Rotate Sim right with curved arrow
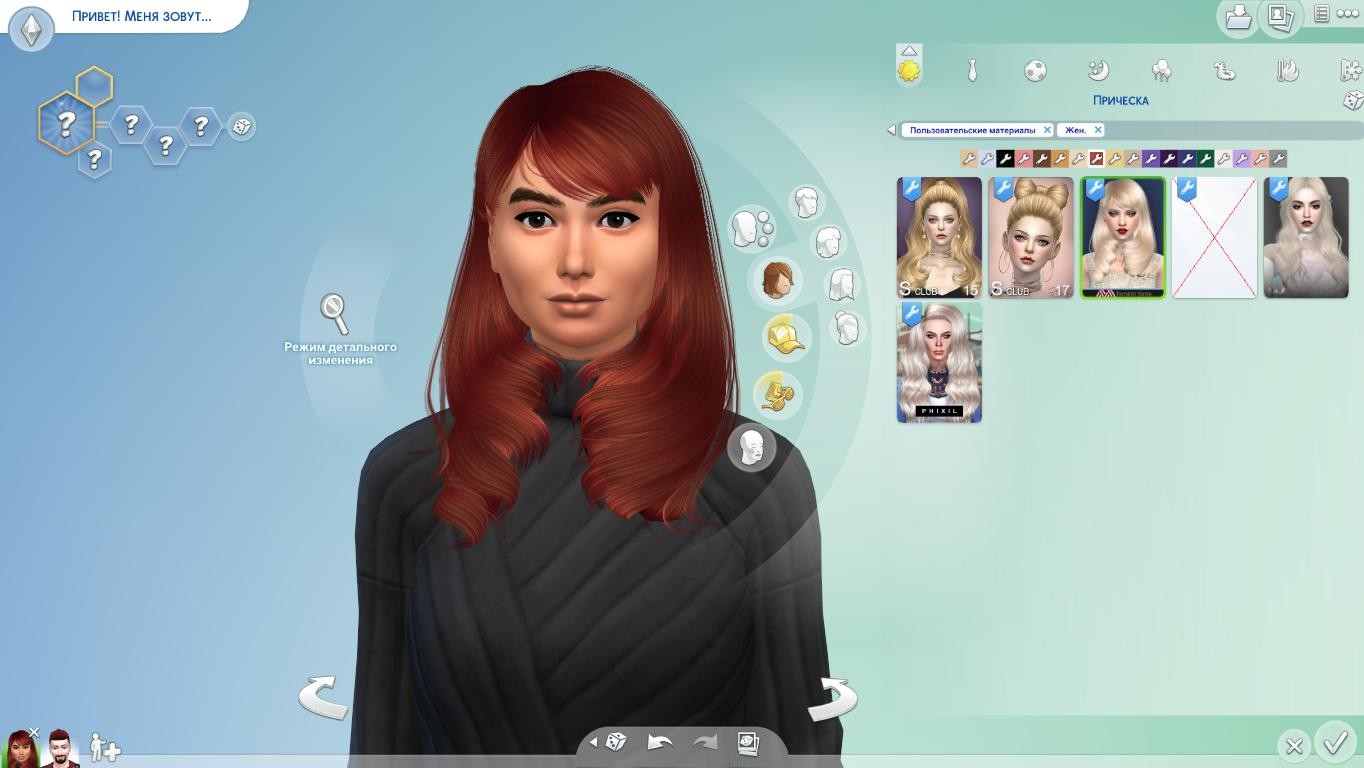The width and height of the screenshot is (1364, 768). (x=832, y=699)
